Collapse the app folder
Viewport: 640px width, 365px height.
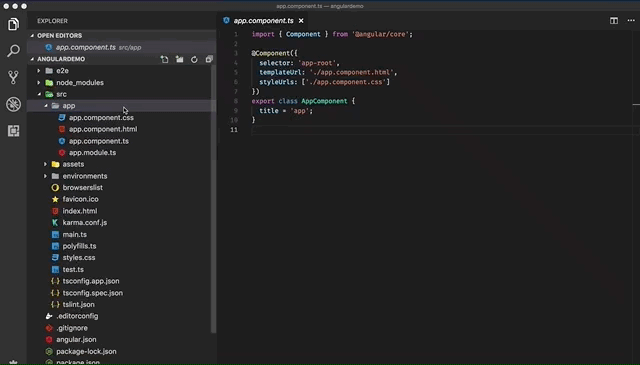[x=46, y=106]
